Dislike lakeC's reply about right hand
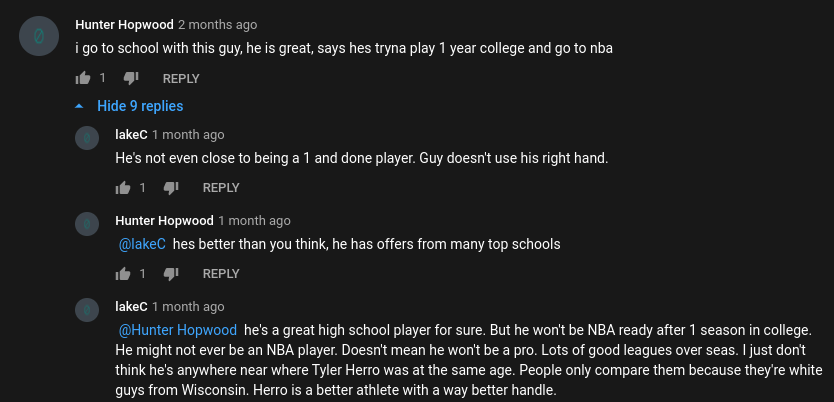The image size is (834, 402). (x=171, y=187)
